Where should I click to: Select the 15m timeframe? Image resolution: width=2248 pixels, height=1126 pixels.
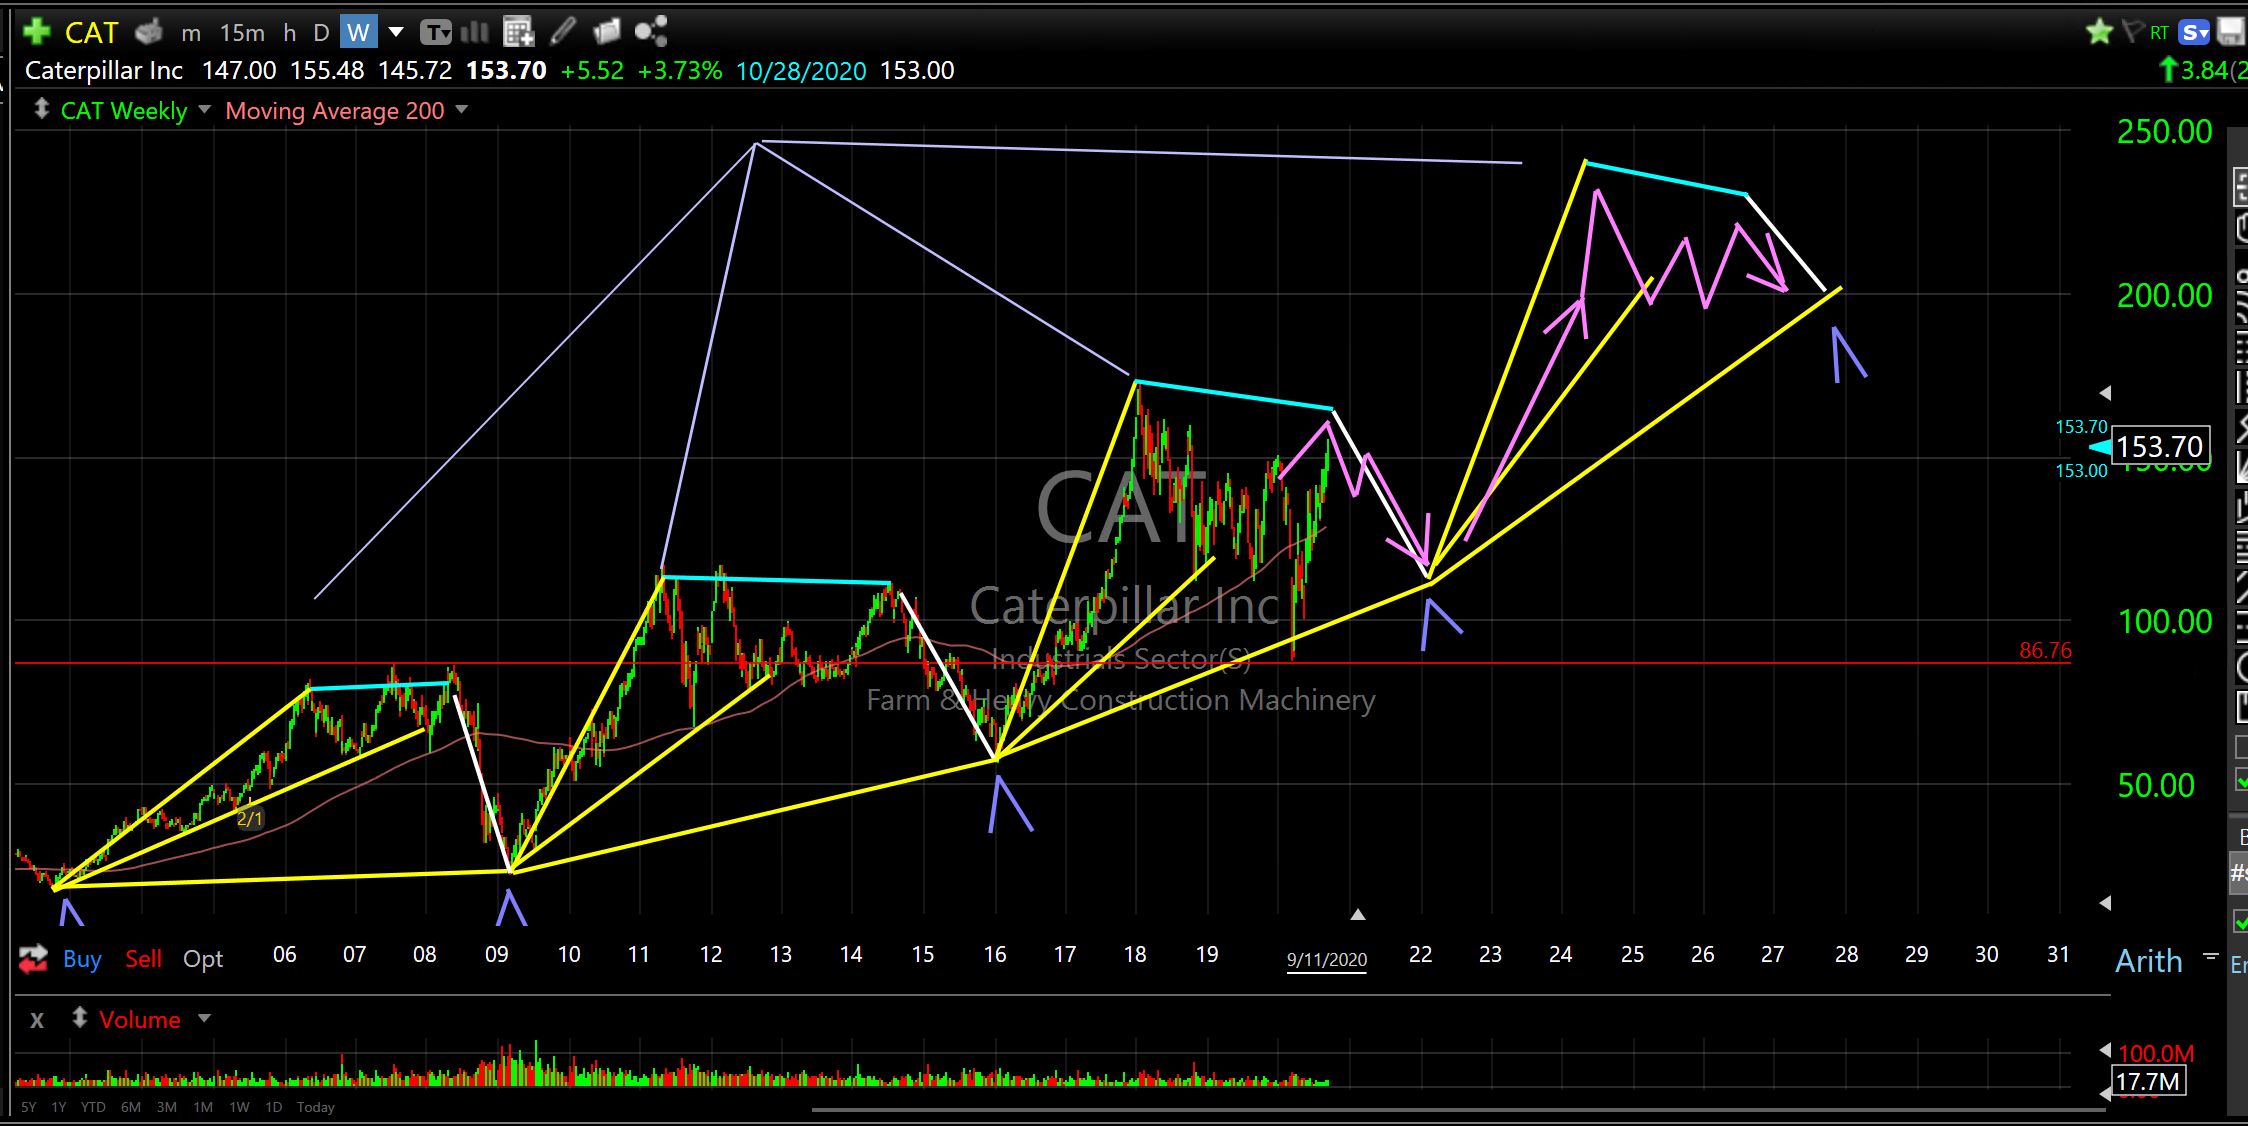[242, 33]
